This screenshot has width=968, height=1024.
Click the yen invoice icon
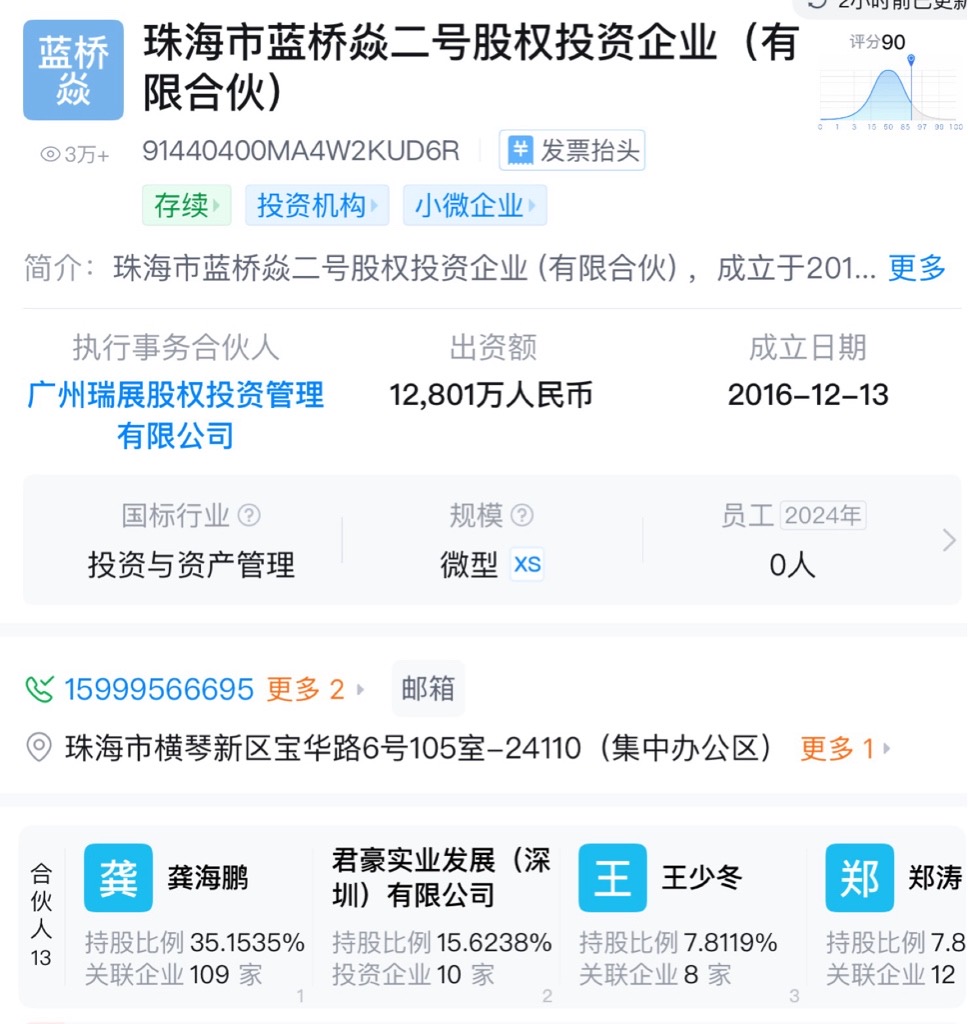click(x=521, y=150)
